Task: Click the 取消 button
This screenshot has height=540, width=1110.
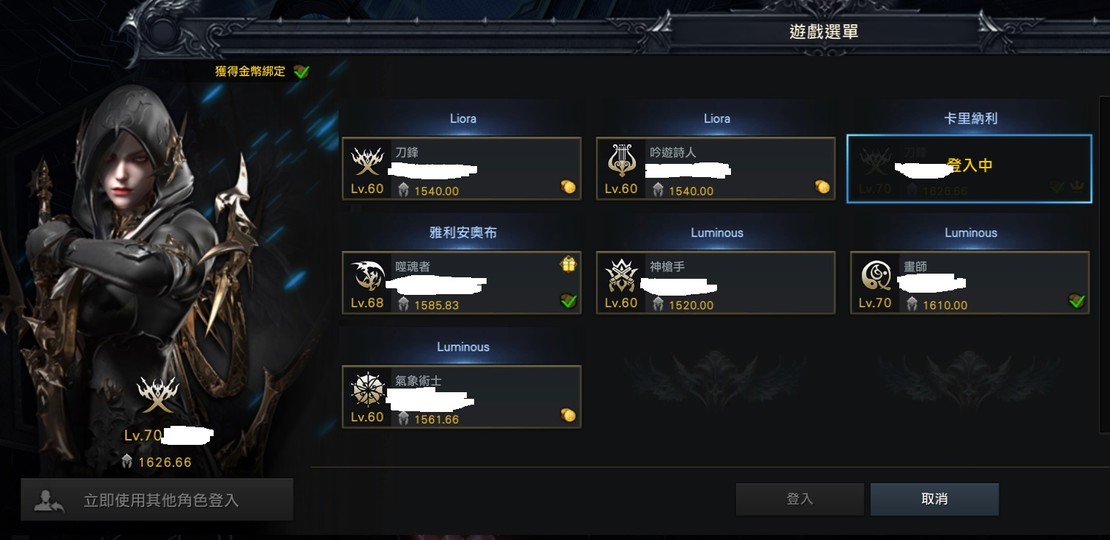Action: click(x=934, y=499)
